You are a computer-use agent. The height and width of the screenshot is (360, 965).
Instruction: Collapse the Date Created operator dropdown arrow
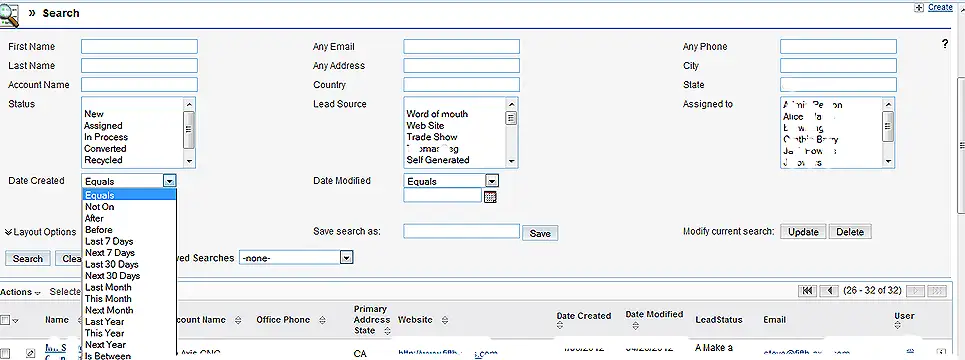pos(170,181)
